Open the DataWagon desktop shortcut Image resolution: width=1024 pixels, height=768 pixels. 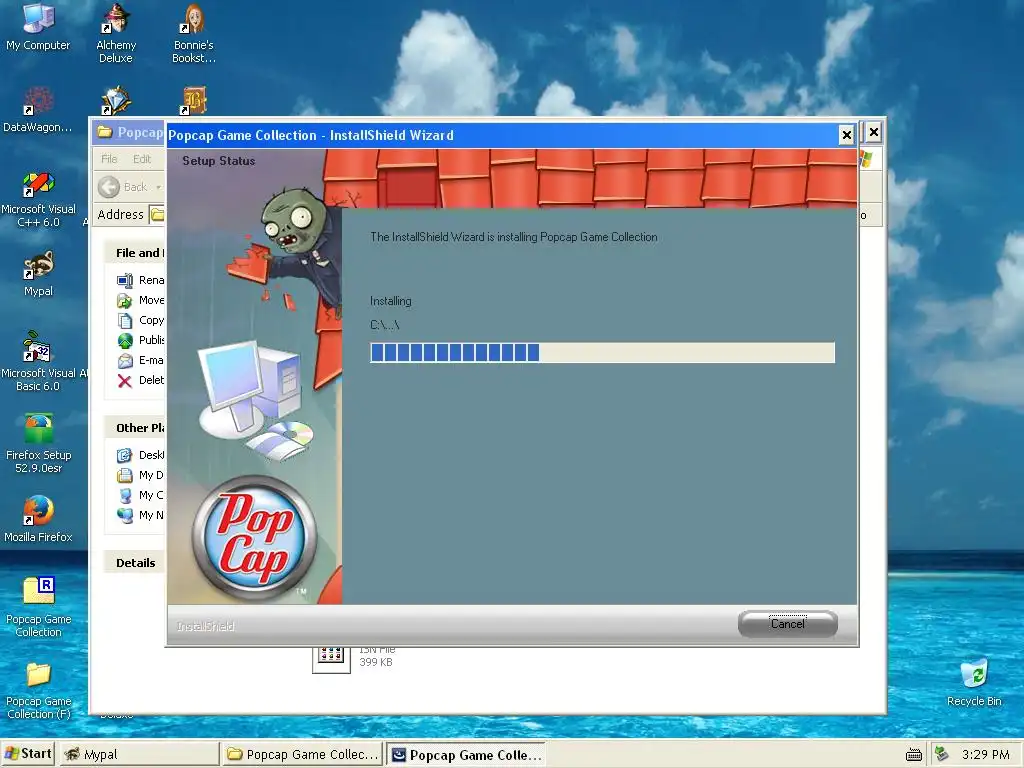coord(37,110)
